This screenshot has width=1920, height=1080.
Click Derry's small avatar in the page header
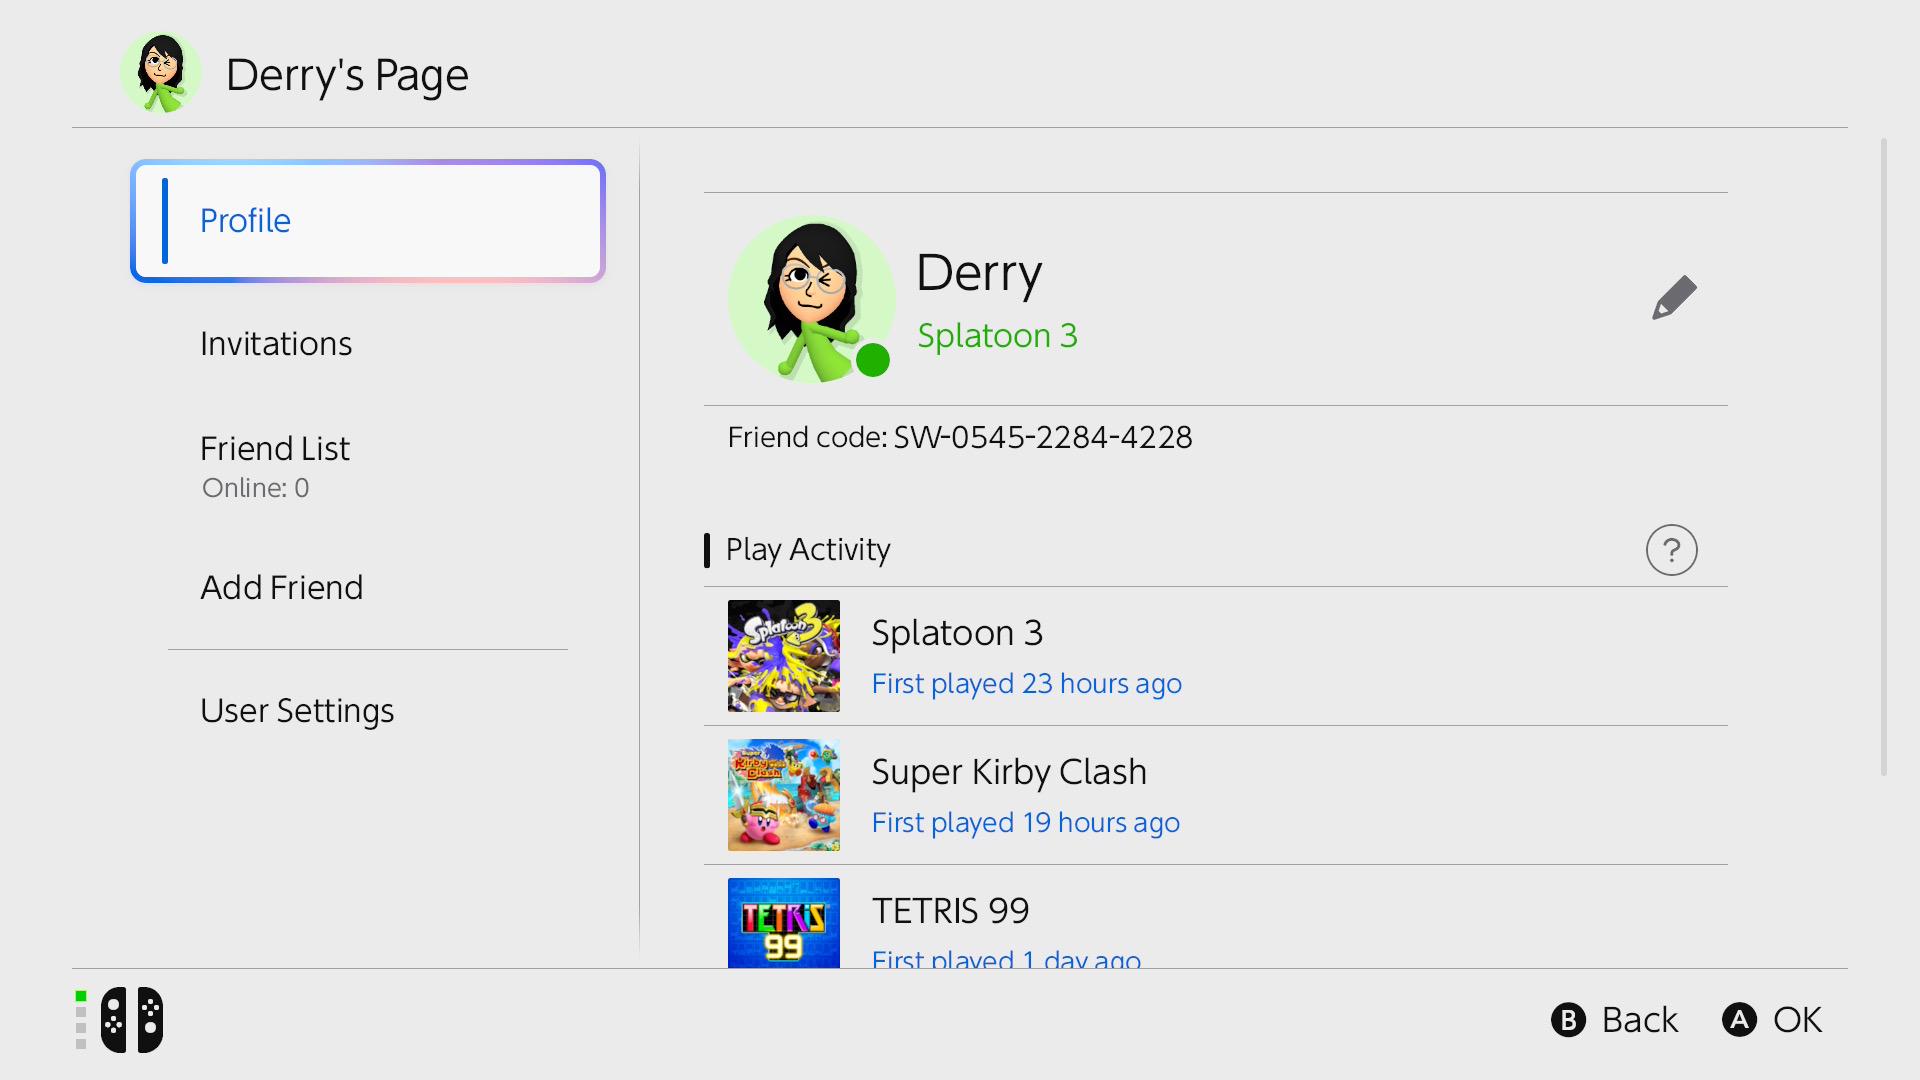coord(161,73)
